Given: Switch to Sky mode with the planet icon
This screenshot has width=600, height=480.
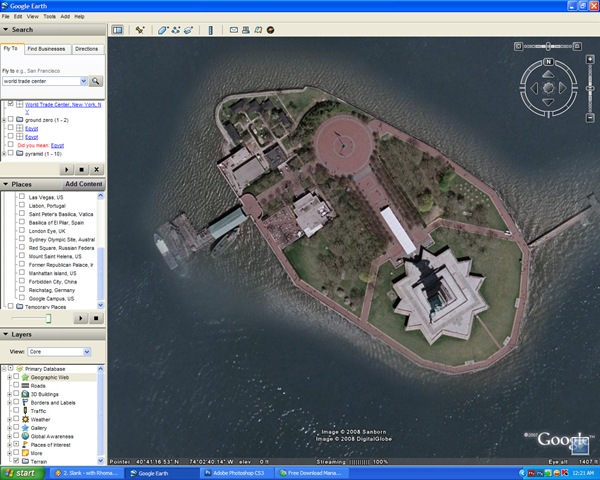Looking at the screenshot, I should (271, 30).
